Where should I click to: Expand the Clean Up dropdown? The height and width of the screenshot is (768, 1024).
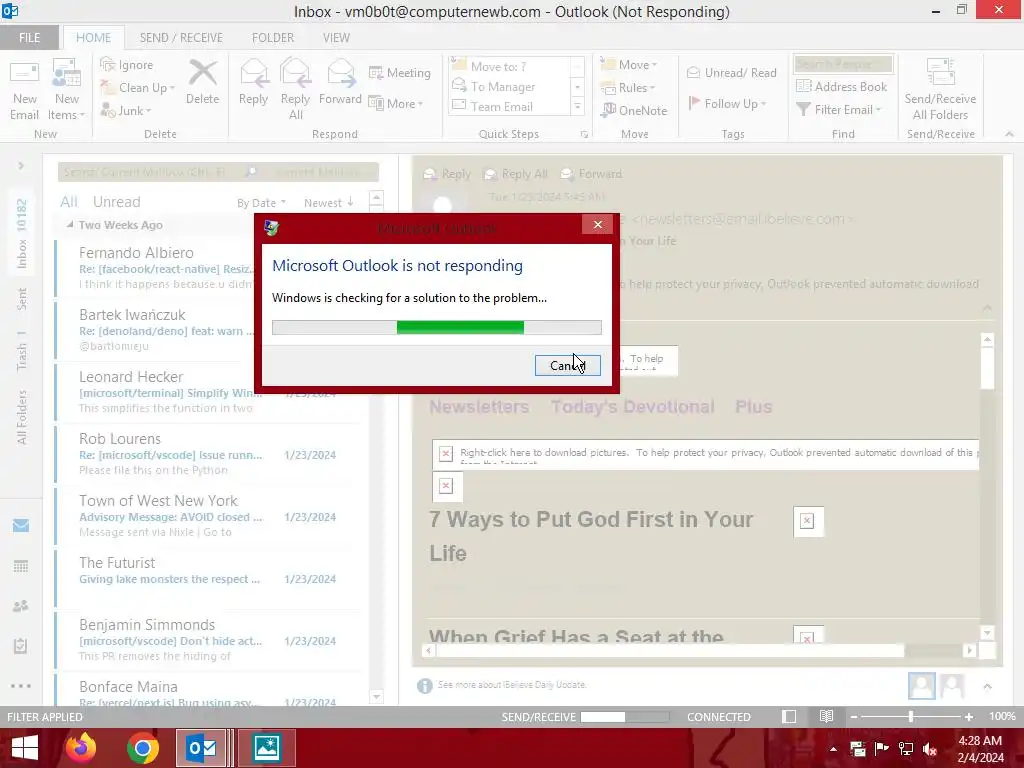pos(172,88)
